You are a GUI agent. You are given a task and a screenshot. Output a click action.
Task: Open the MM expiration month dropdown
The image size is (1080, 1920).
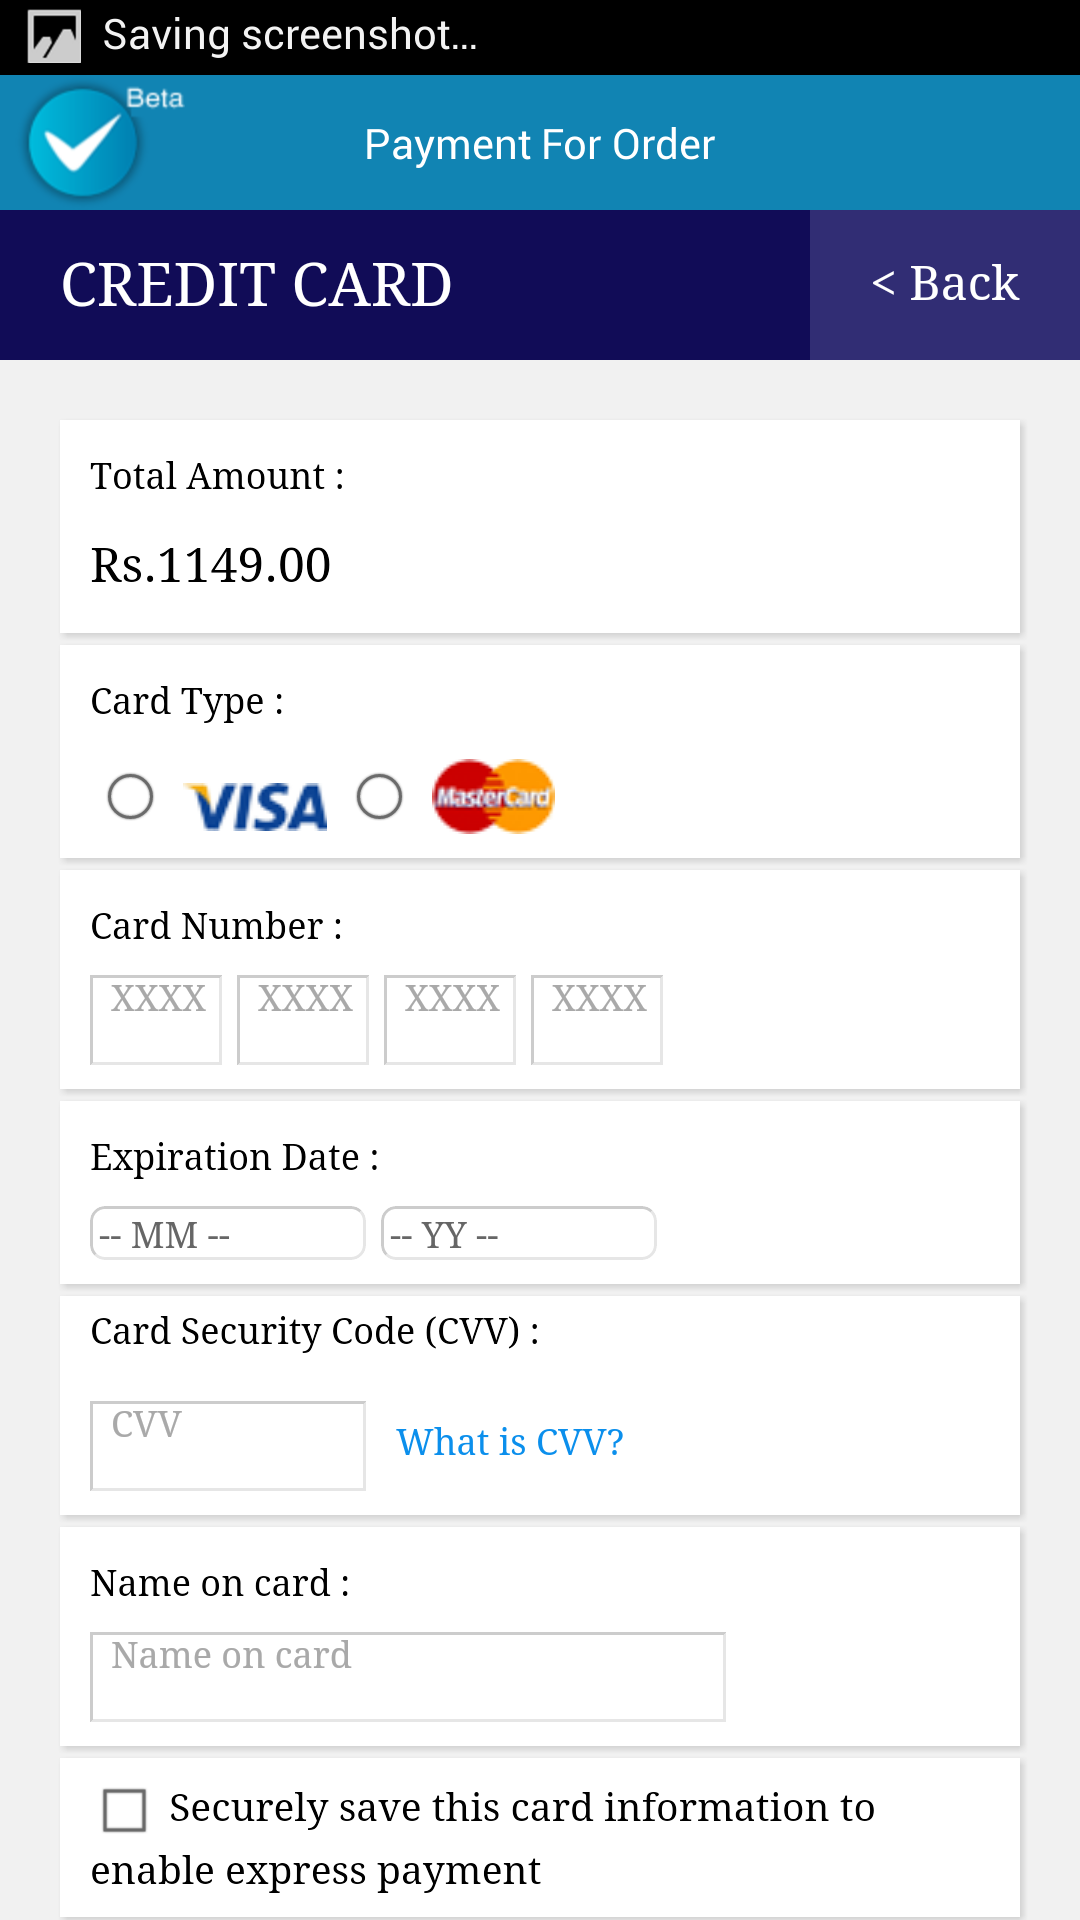click(x=228, y=1234)
